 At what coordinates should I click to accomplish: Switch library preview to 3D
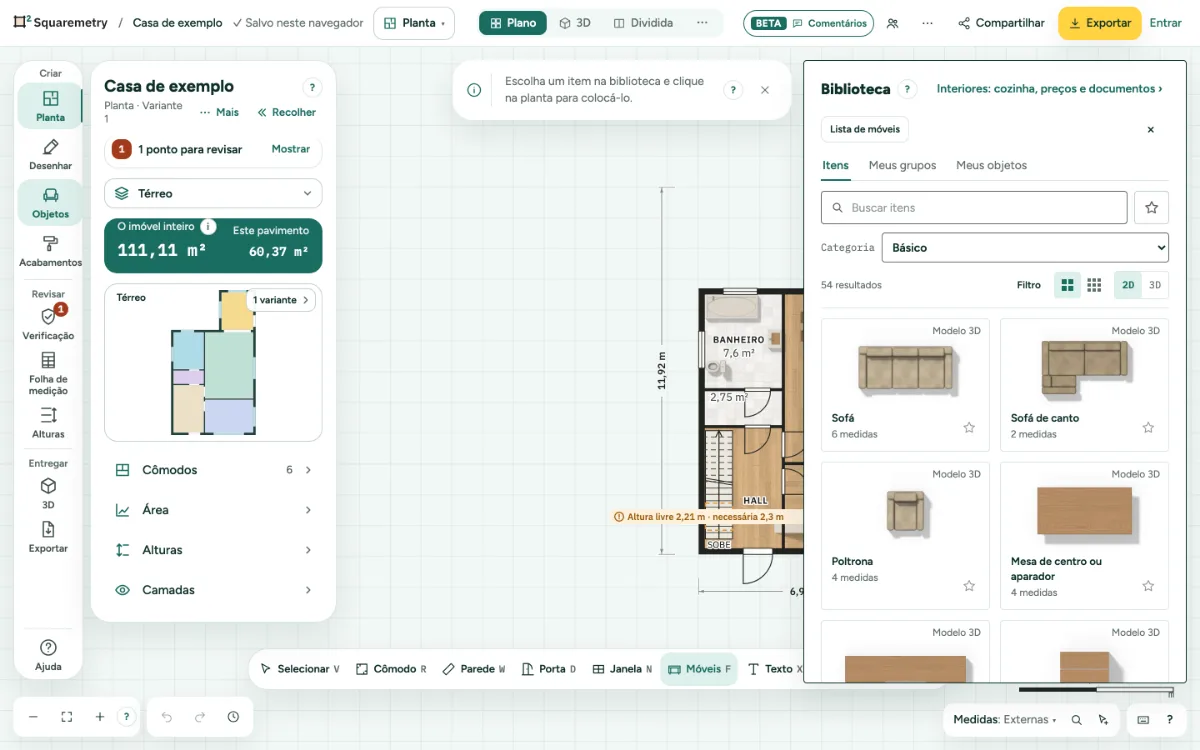point(1155,285)
